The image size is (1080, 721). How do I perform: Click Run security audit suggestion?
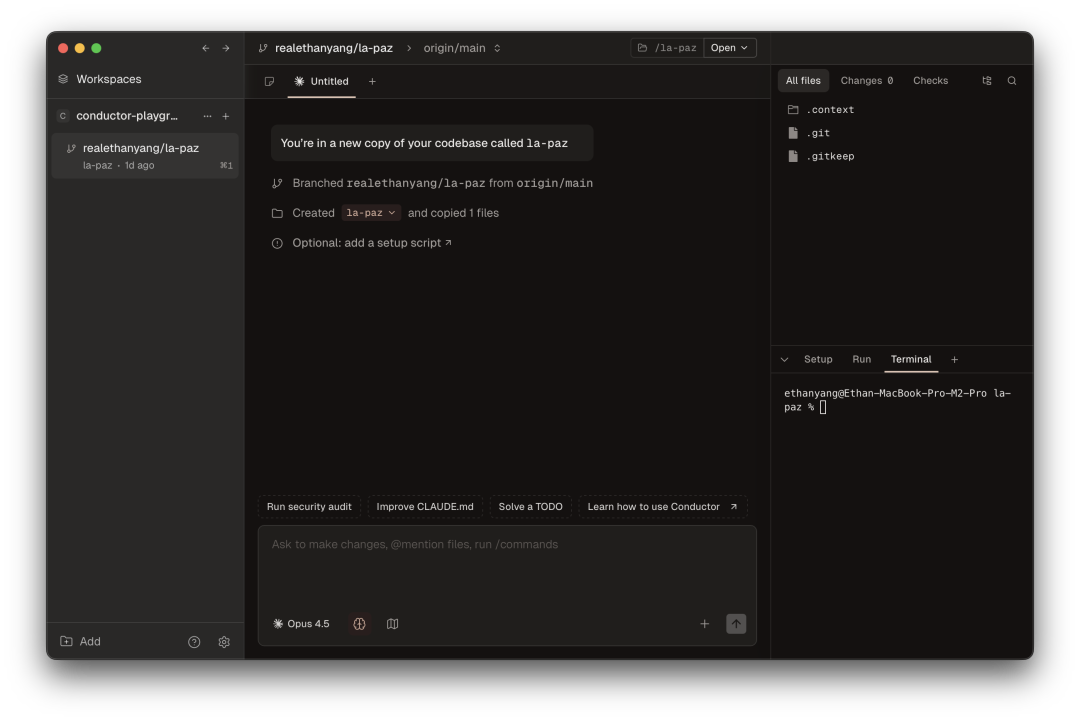[309, 507]
